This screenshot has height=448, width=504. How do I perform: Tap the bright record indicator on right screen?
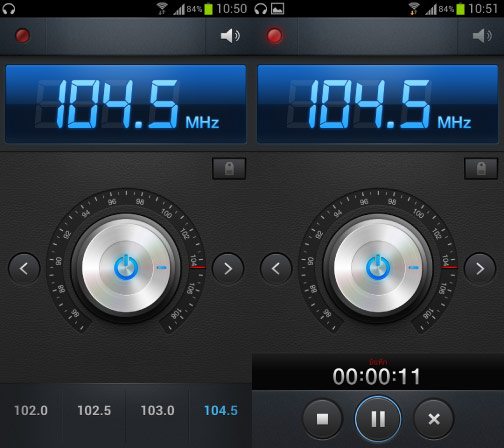tap(275, 36)
